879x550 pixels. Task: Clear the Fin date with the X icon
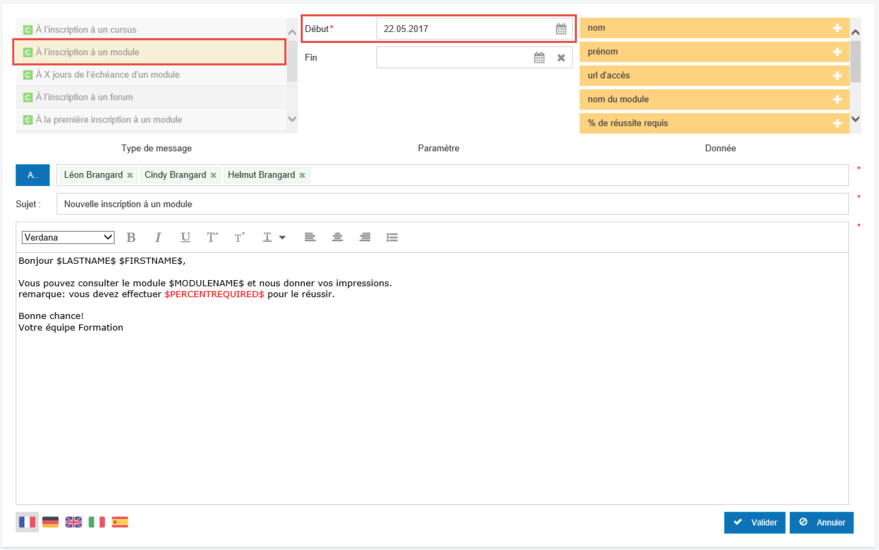[x=561, y=58]
